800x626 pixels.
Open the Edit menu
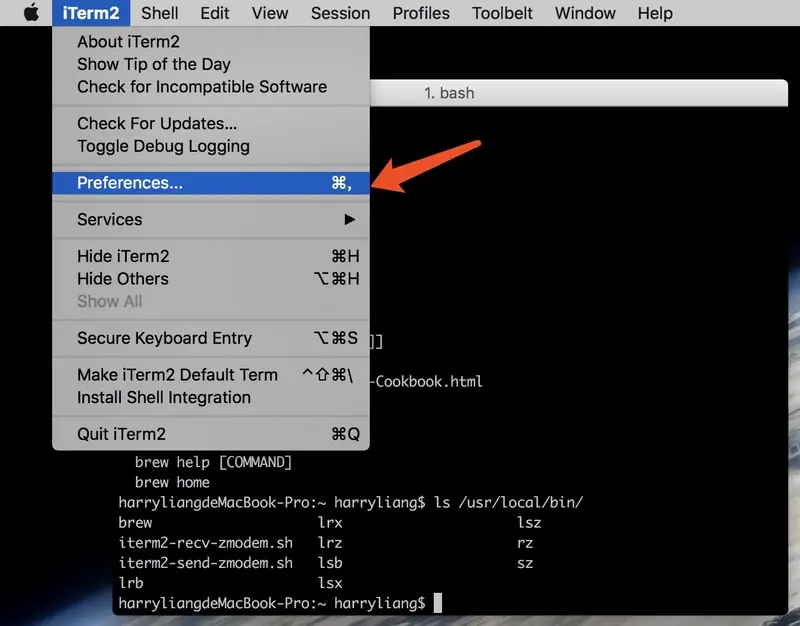tap(214, 13)
